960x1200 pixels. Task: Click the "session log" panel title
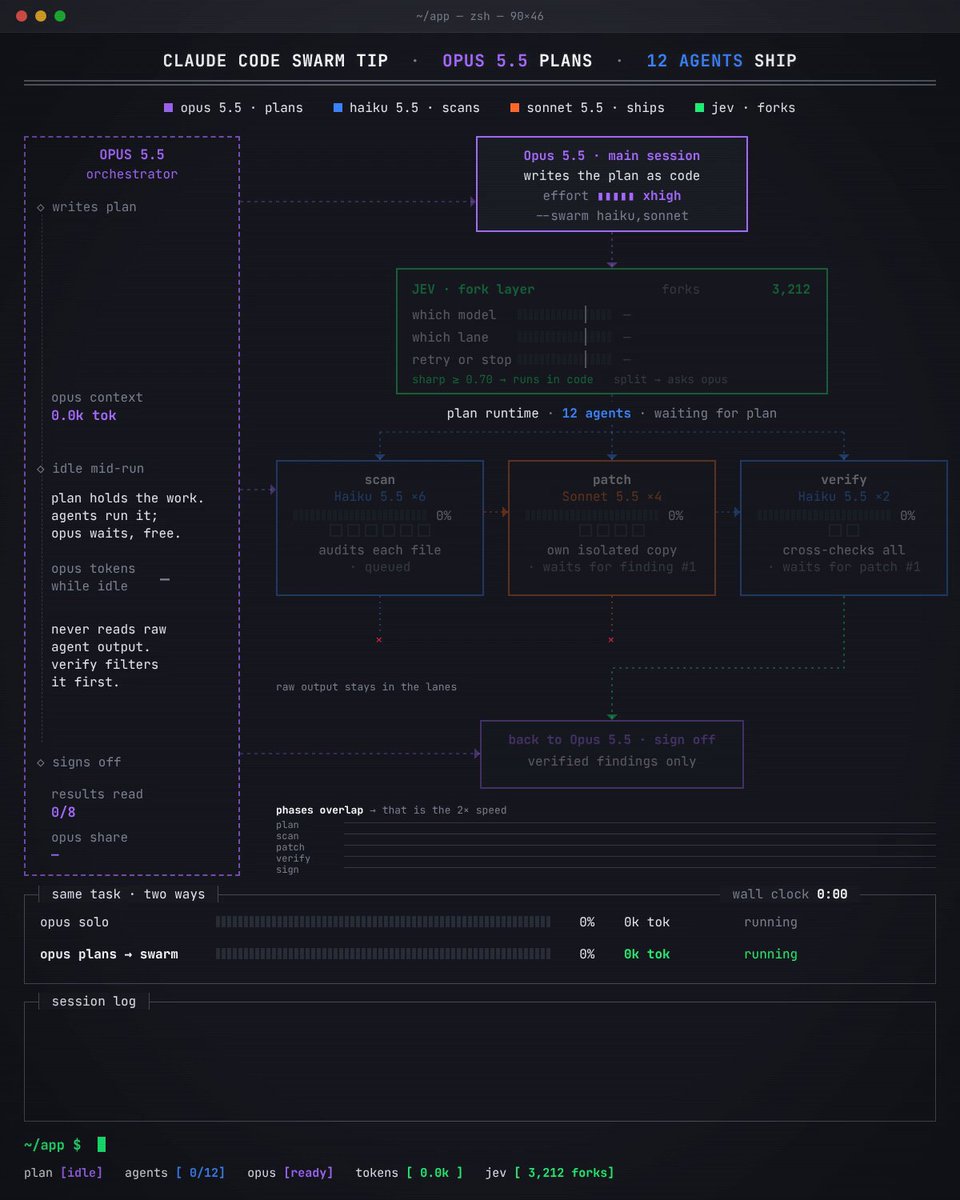click(x=94, y=1001)
